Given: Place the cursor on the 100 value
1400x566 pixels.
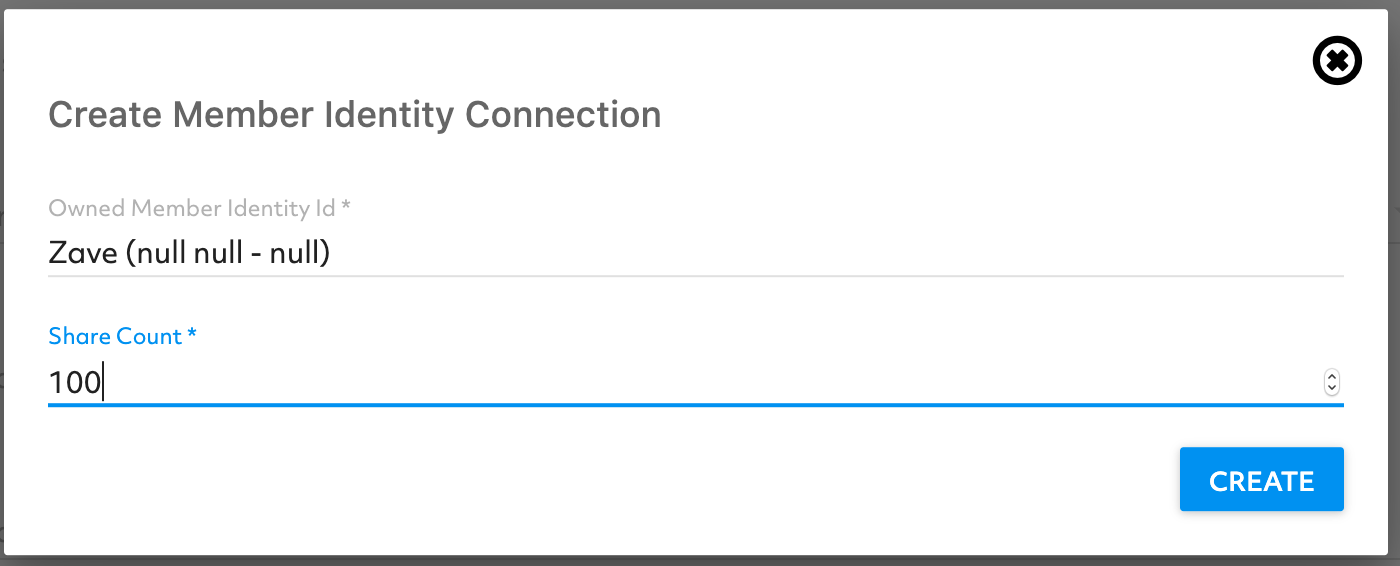Looking at the screenshot, I should click(x=75, y=382).
